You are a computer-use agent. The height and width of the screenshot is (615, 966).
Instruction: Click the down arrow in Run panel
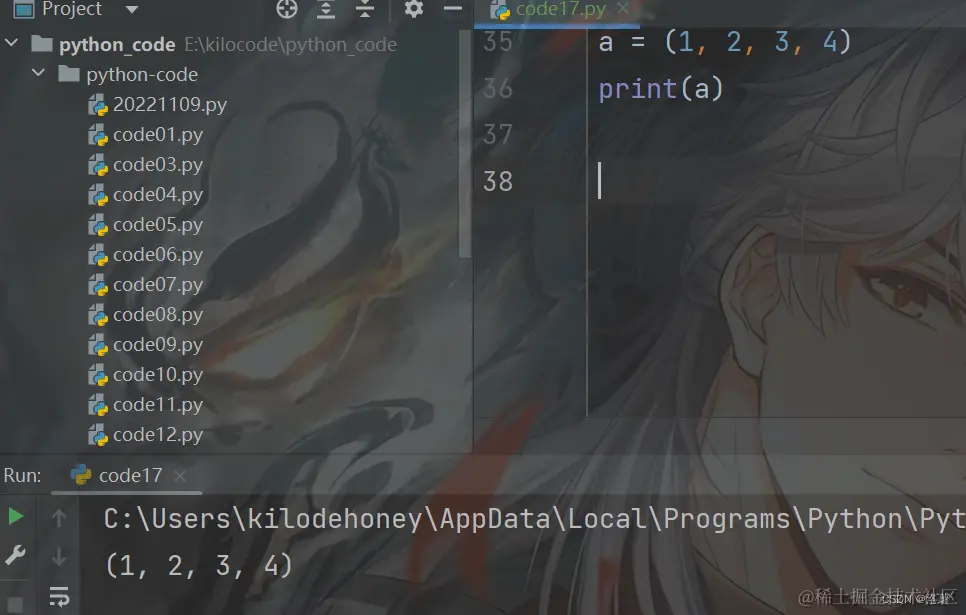[x=59, y=557]
